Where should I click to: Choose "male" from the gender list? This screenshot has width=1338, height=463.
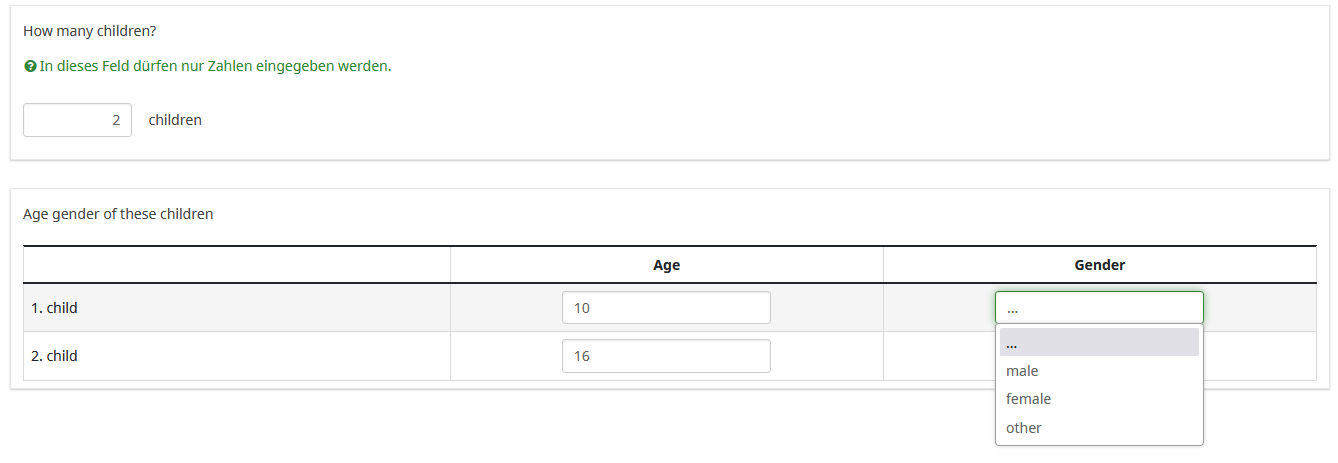coord(1023,371)
